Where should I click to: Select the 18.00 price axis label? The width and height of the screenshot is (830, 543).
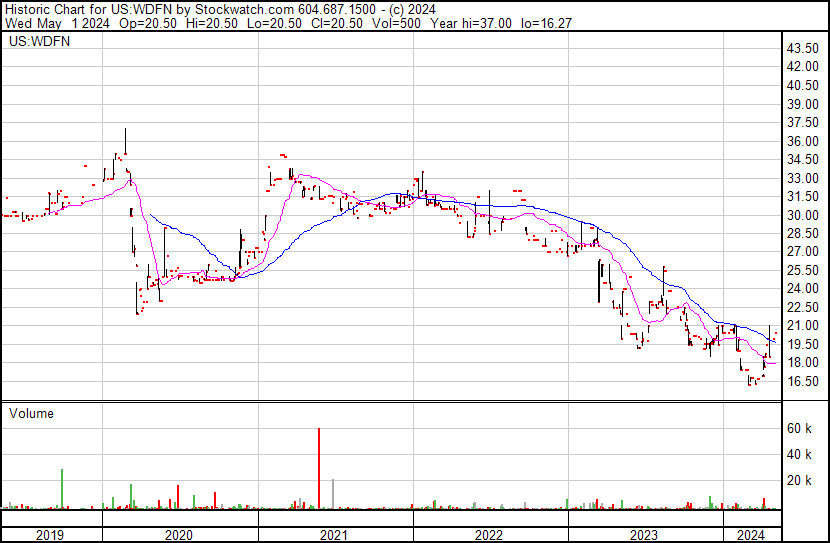[x=802, y=363]
